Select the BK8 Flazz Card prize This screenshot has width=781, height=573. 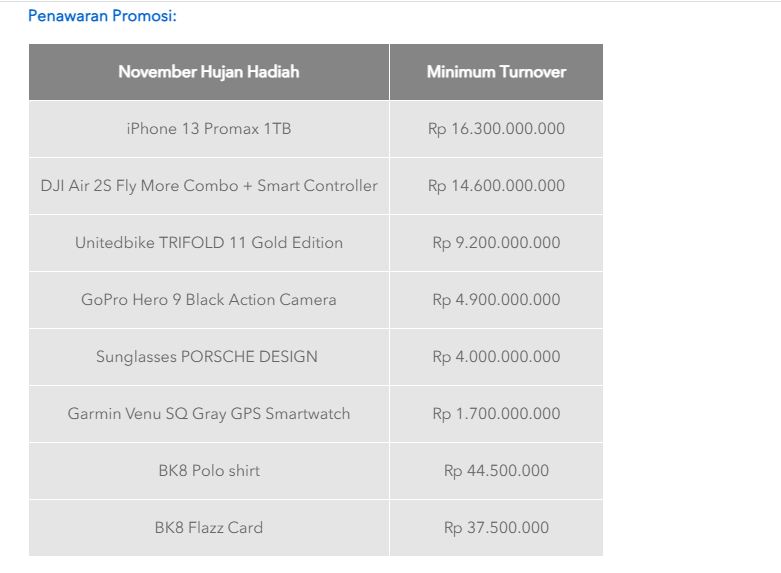pos(209,528)
